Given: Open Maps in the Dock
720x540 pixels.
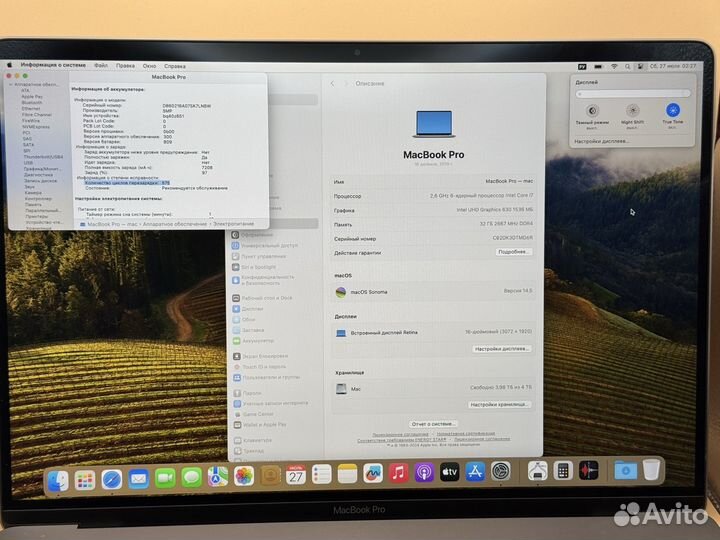Looking at the screenshot, I should tap(218, 477).
